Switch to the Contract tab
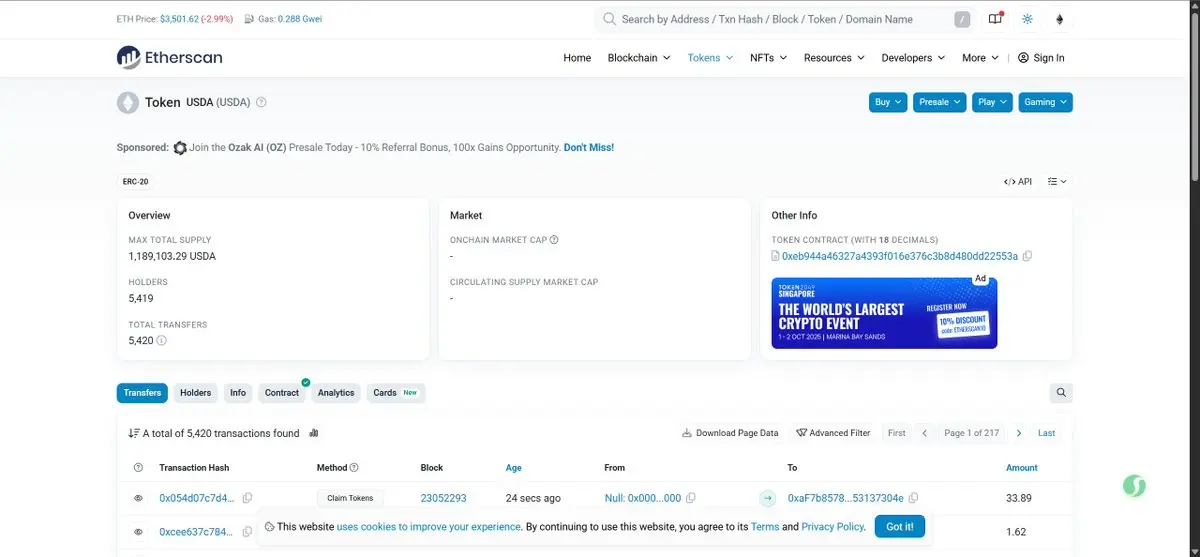This screenshot has height=557, width=1200. pyautogui.click(x=282, y=393)
